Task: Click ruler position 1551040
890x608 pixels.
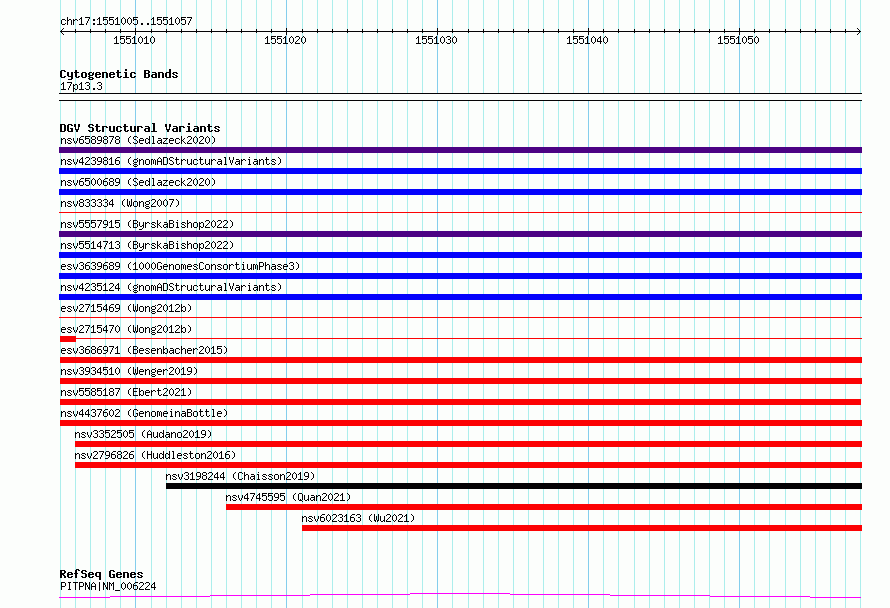Action: (x=587, y=40)
